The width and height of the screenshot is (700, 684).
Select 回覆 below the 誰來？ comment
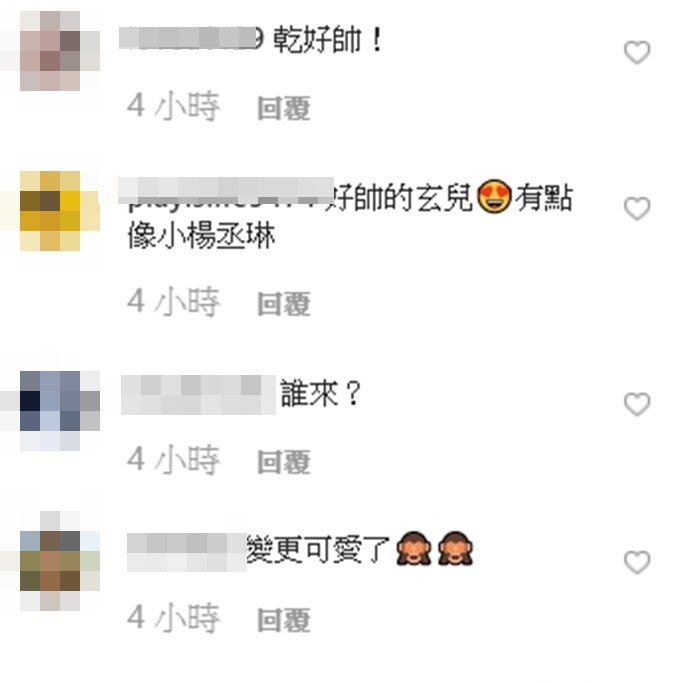[x=284, y=461]
